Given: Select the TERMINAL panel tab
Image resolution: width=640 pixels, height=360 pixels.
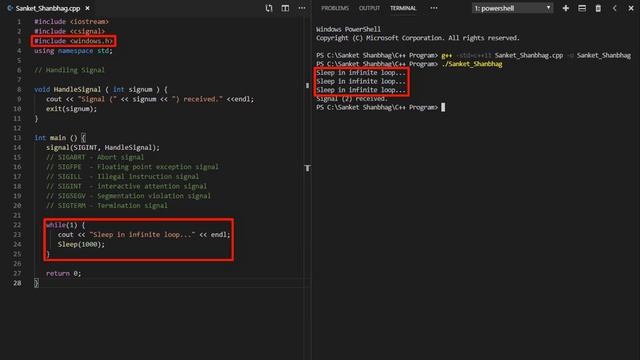Looking at the screenshot, I should coord(403,8).
